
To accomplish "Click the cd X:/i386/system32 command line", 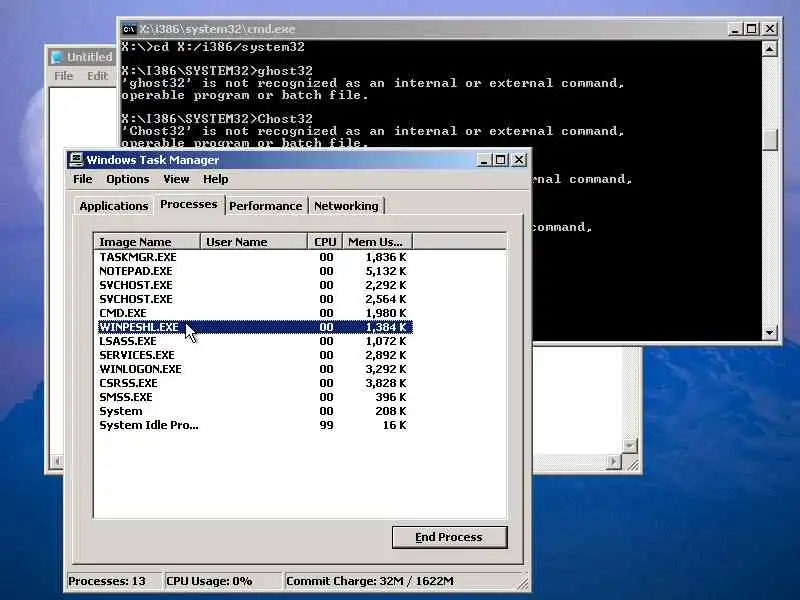I will 213,47.
